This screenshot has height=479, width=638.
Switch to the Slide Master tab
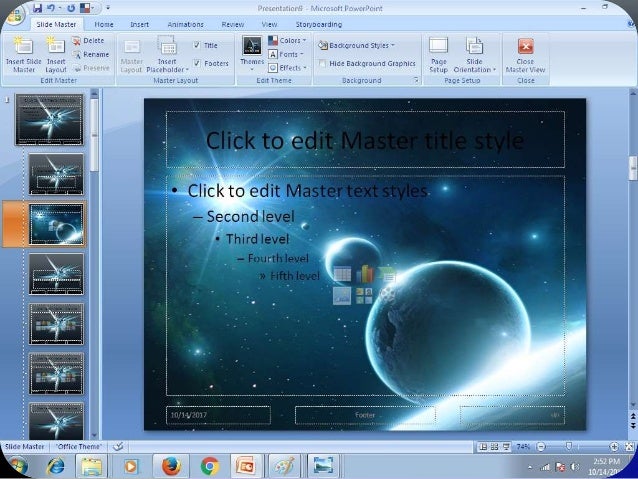[56, 24]
